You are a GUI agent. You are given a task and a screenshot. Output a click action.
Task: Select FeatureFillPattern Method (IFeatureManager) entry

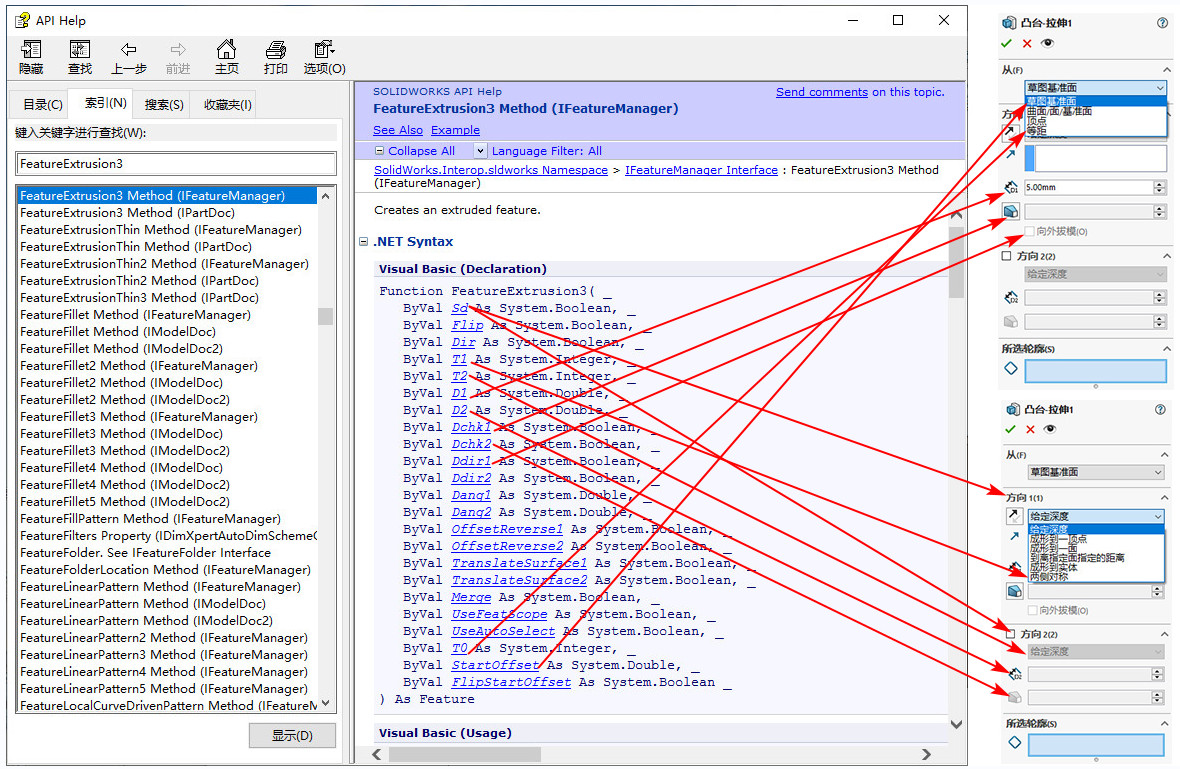coord(151,518)
